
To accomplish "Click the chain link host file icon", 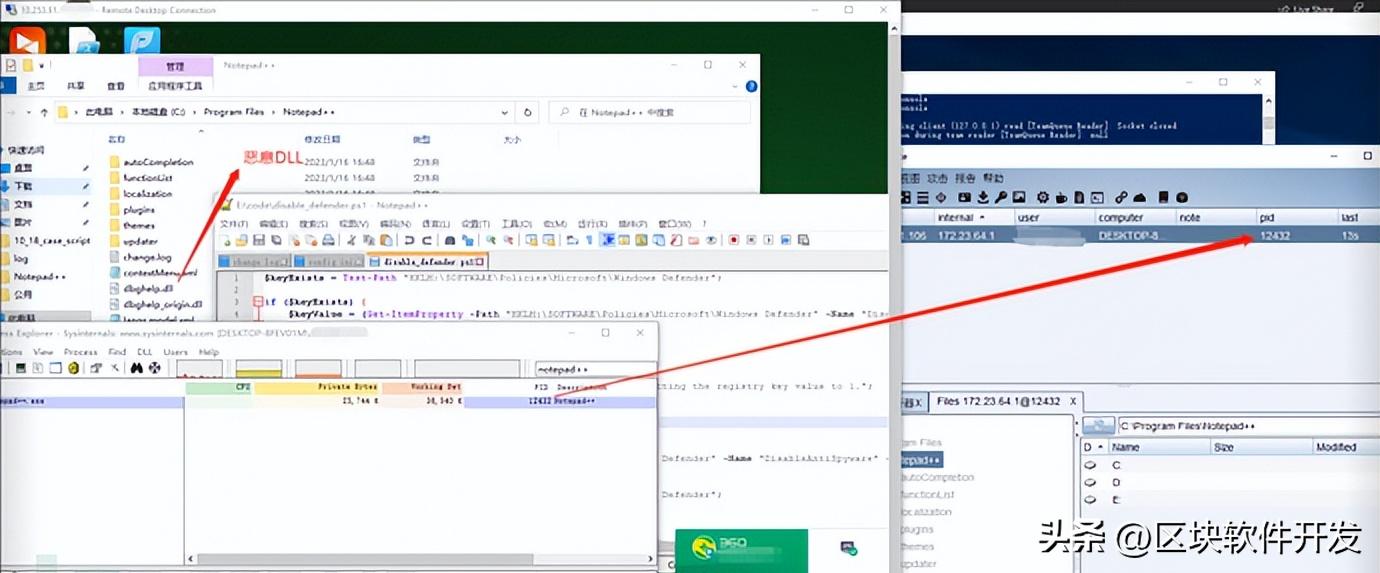I will (1121, 197).
